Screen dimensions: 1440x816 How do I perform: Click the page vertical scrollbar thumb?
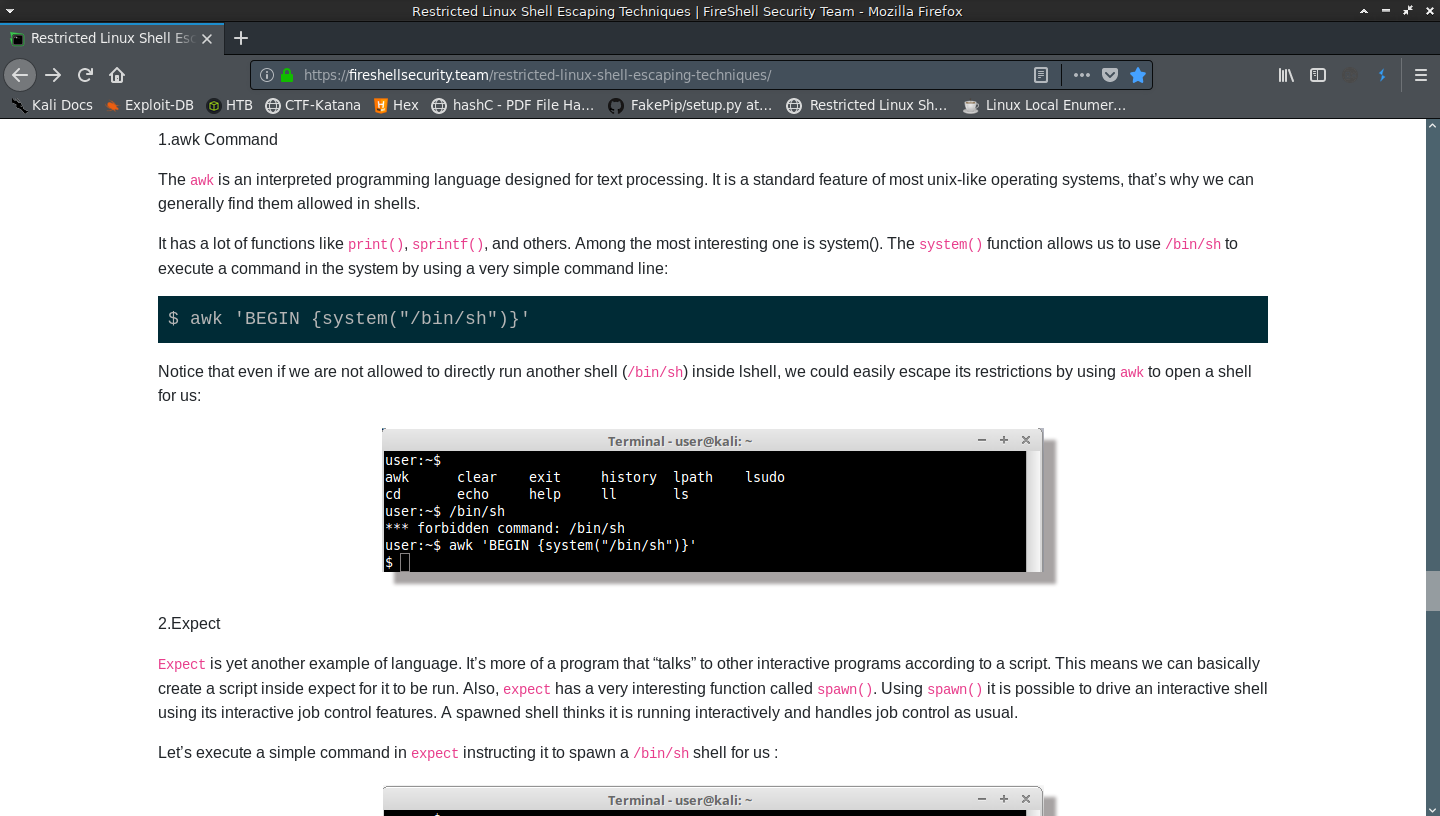pos(1432,590)
